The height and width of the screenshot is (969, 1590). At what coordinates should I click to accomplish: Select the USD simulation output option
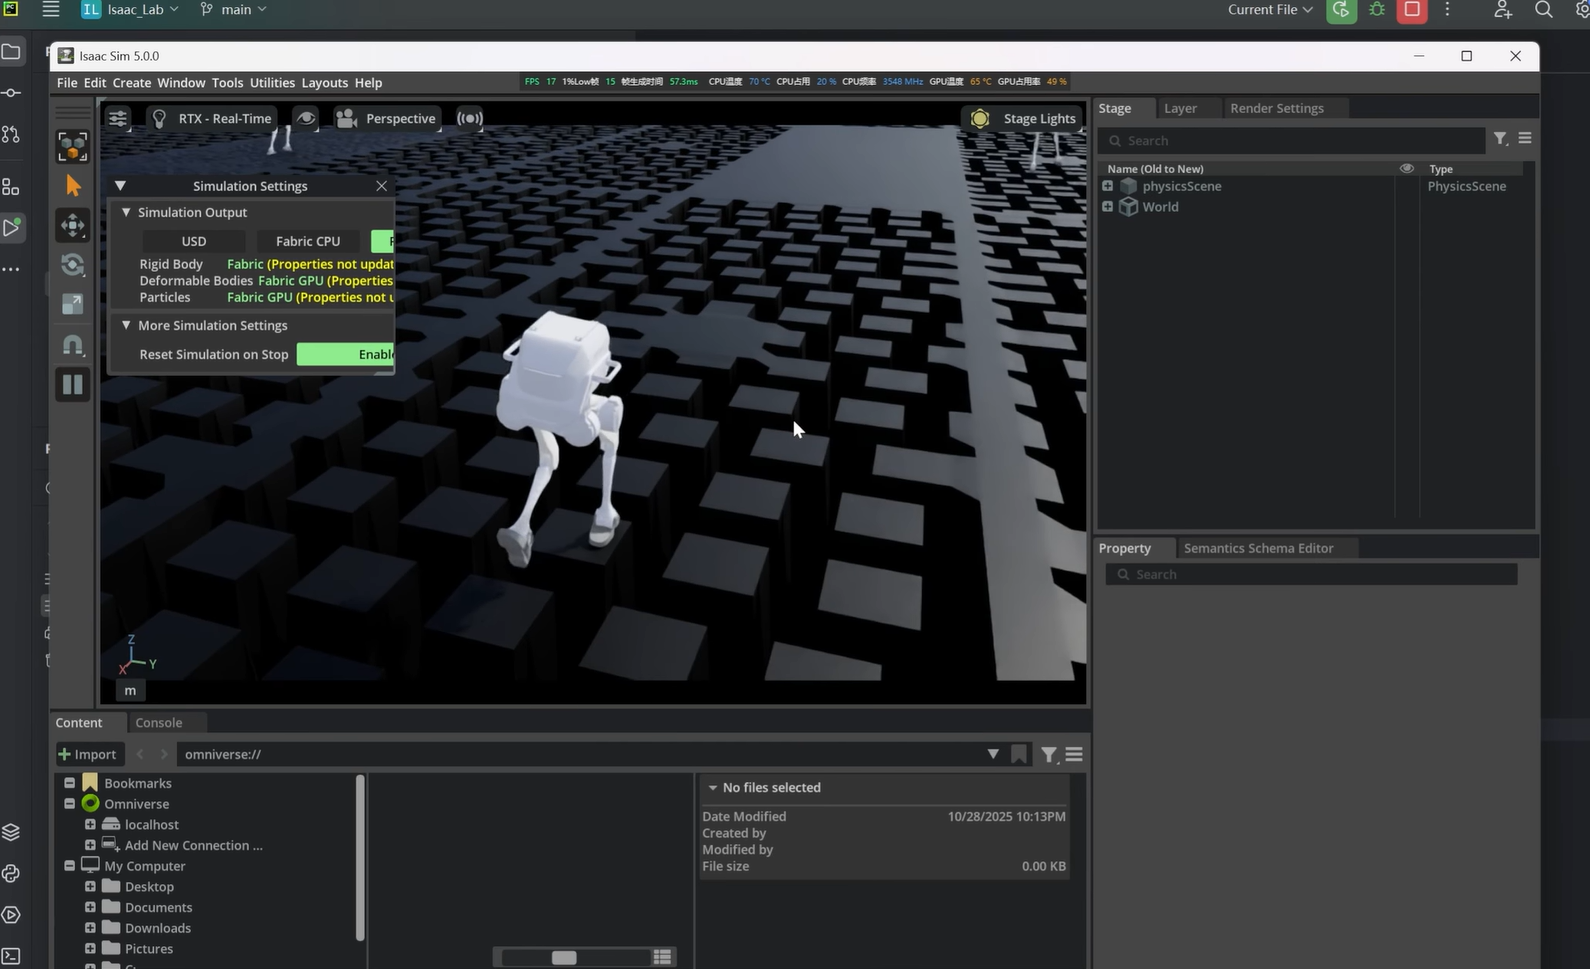click(194, 241)
